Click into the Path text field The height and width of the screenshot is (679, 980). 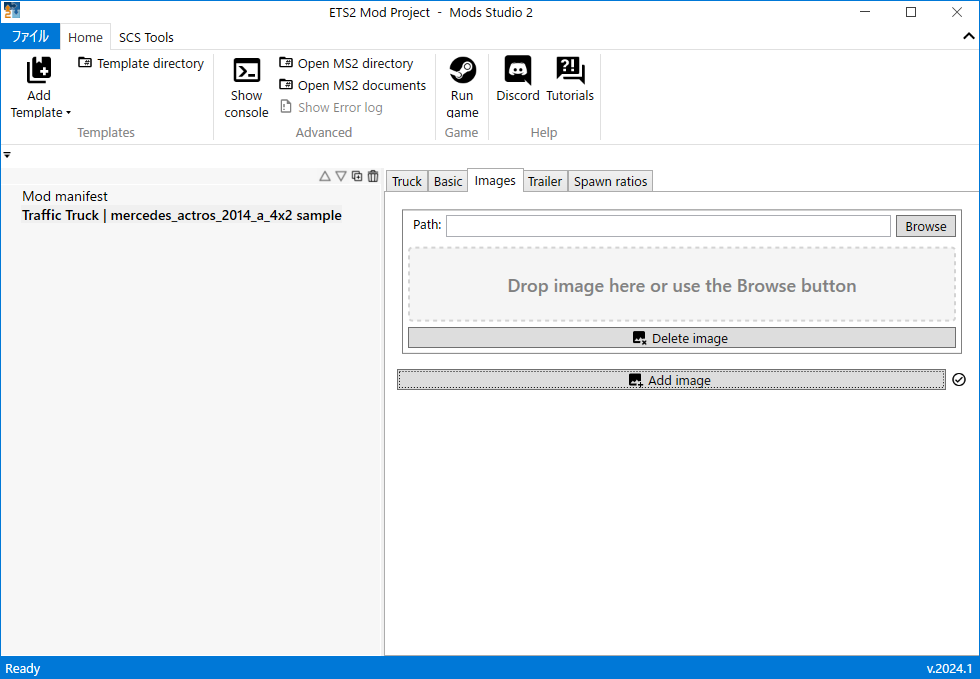tap(668, 226)
